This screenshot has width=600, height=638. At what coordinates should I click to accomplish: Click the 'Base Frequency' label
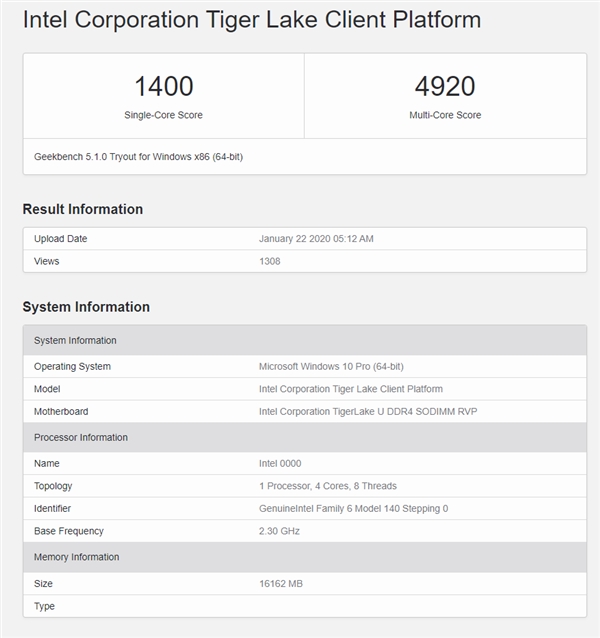[x=69, y=531]
